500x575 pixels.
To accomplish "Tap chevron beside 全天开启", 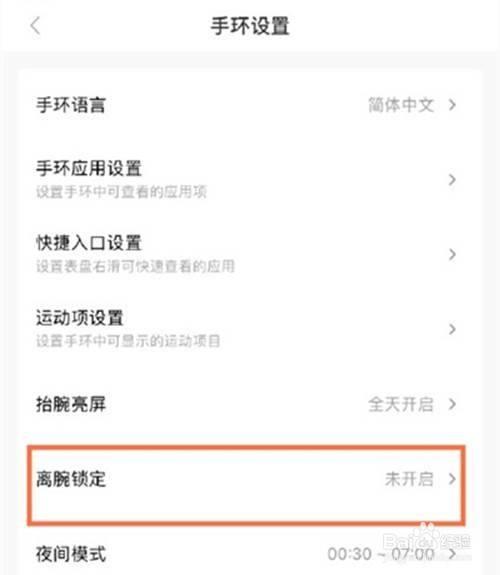I will [452, 404].
